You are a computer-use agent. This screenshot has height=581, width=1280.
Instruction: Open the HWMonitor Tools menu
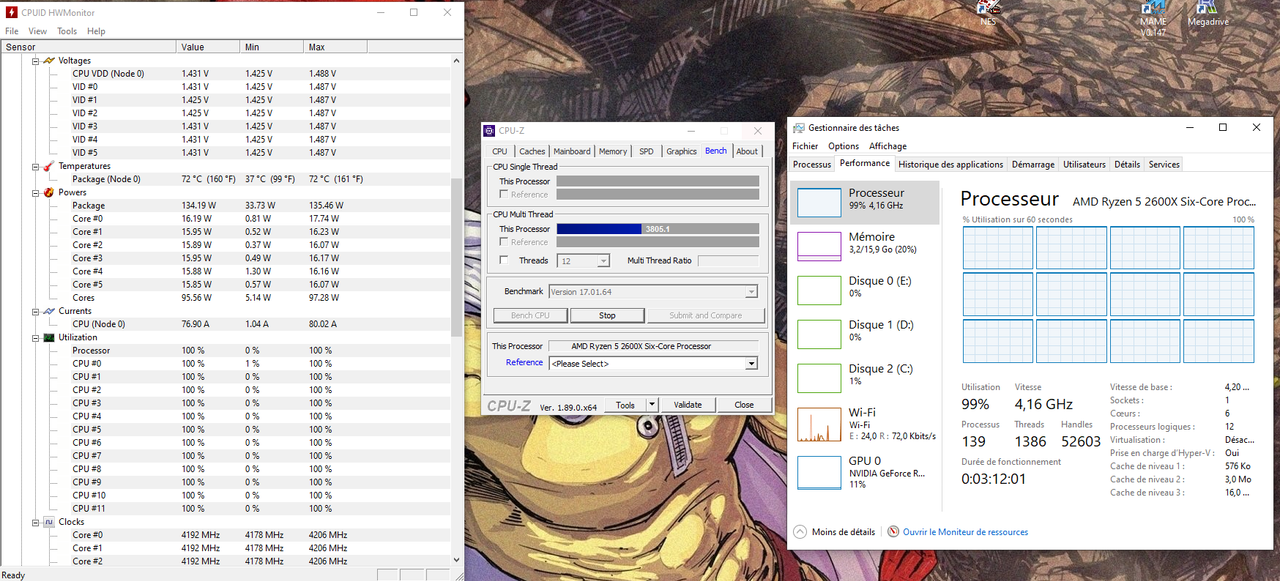pos(67,31)
